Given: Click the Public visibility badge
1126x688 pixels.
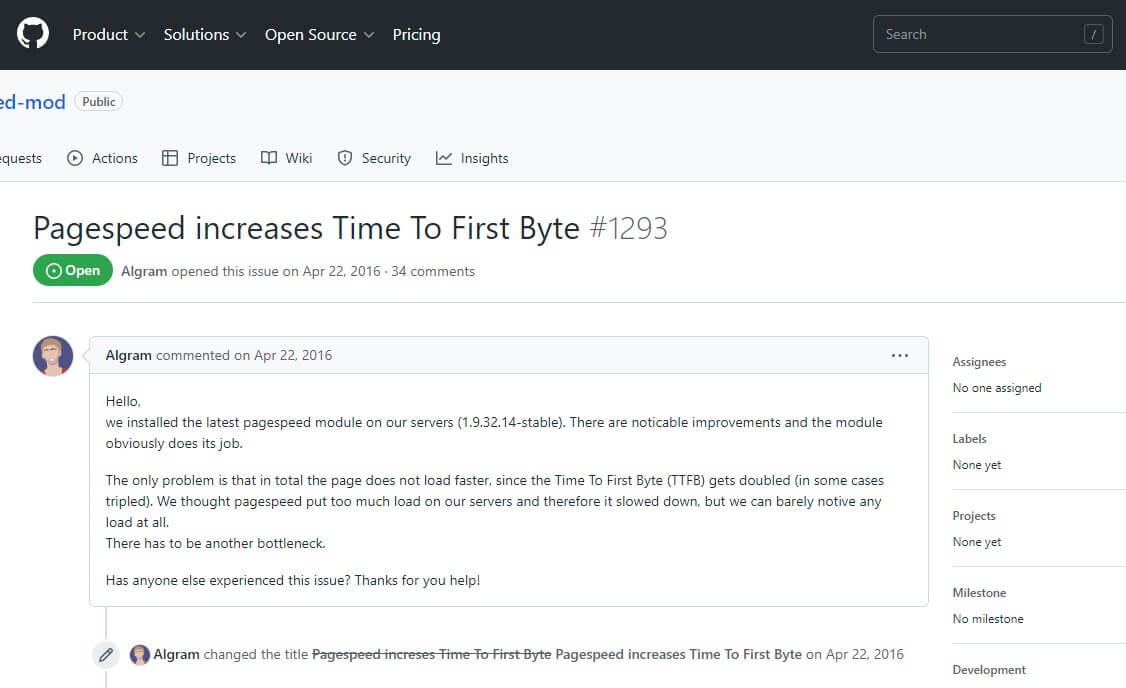Looking at the screenshot, I should pyautogui.click(x=98, y=101).
